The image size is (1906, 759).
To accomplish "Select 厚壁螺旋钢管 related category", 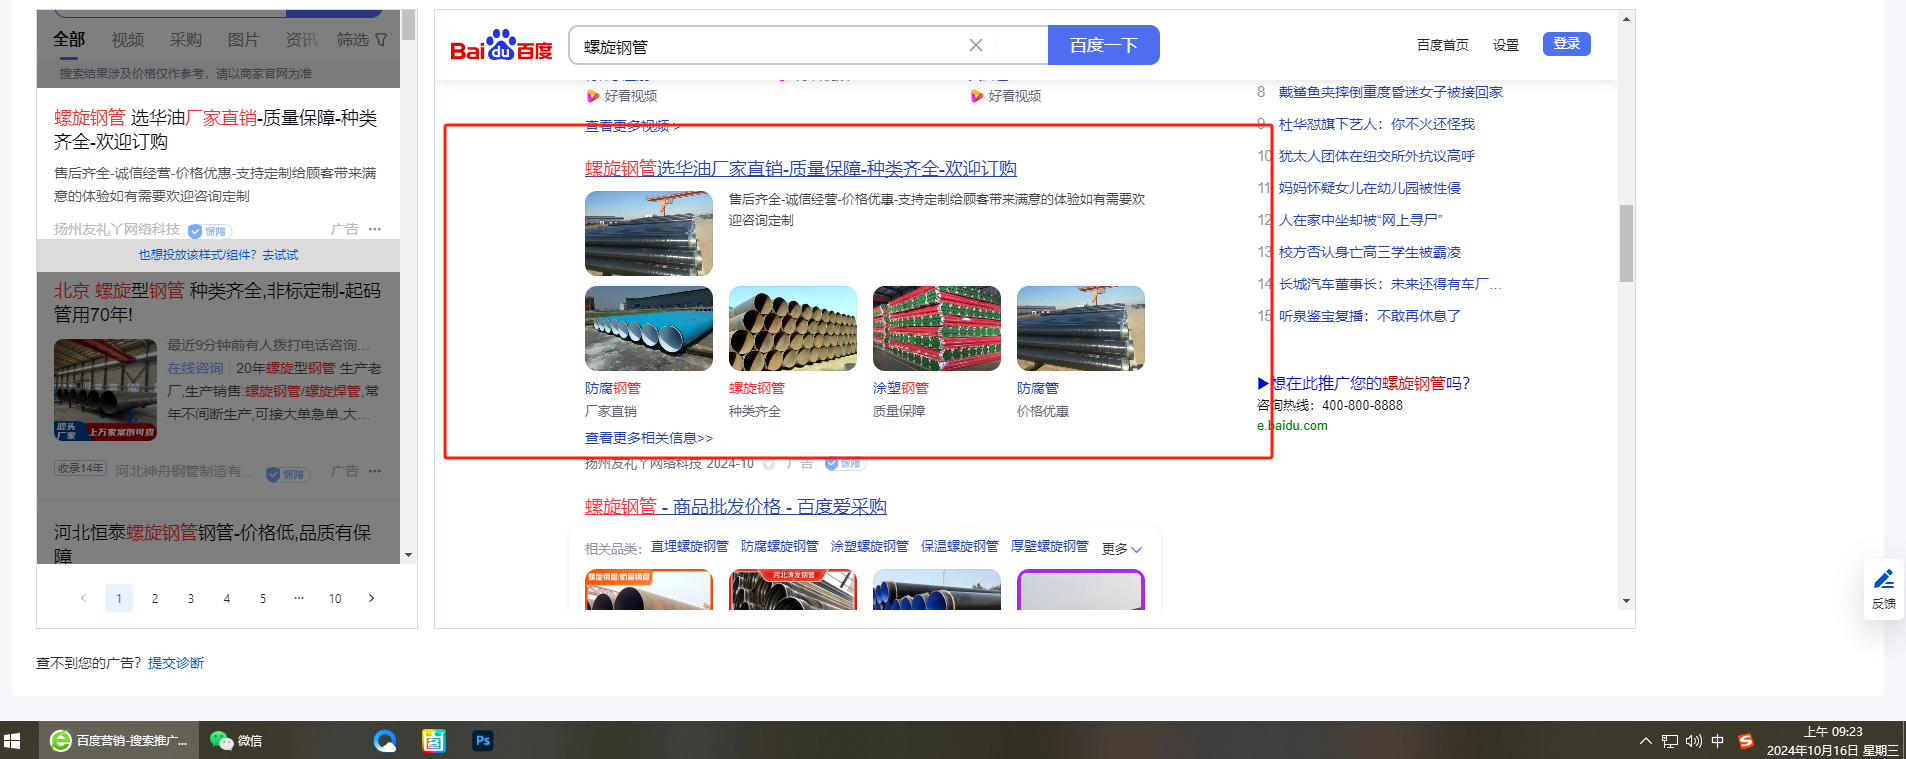I will 1050,546.
